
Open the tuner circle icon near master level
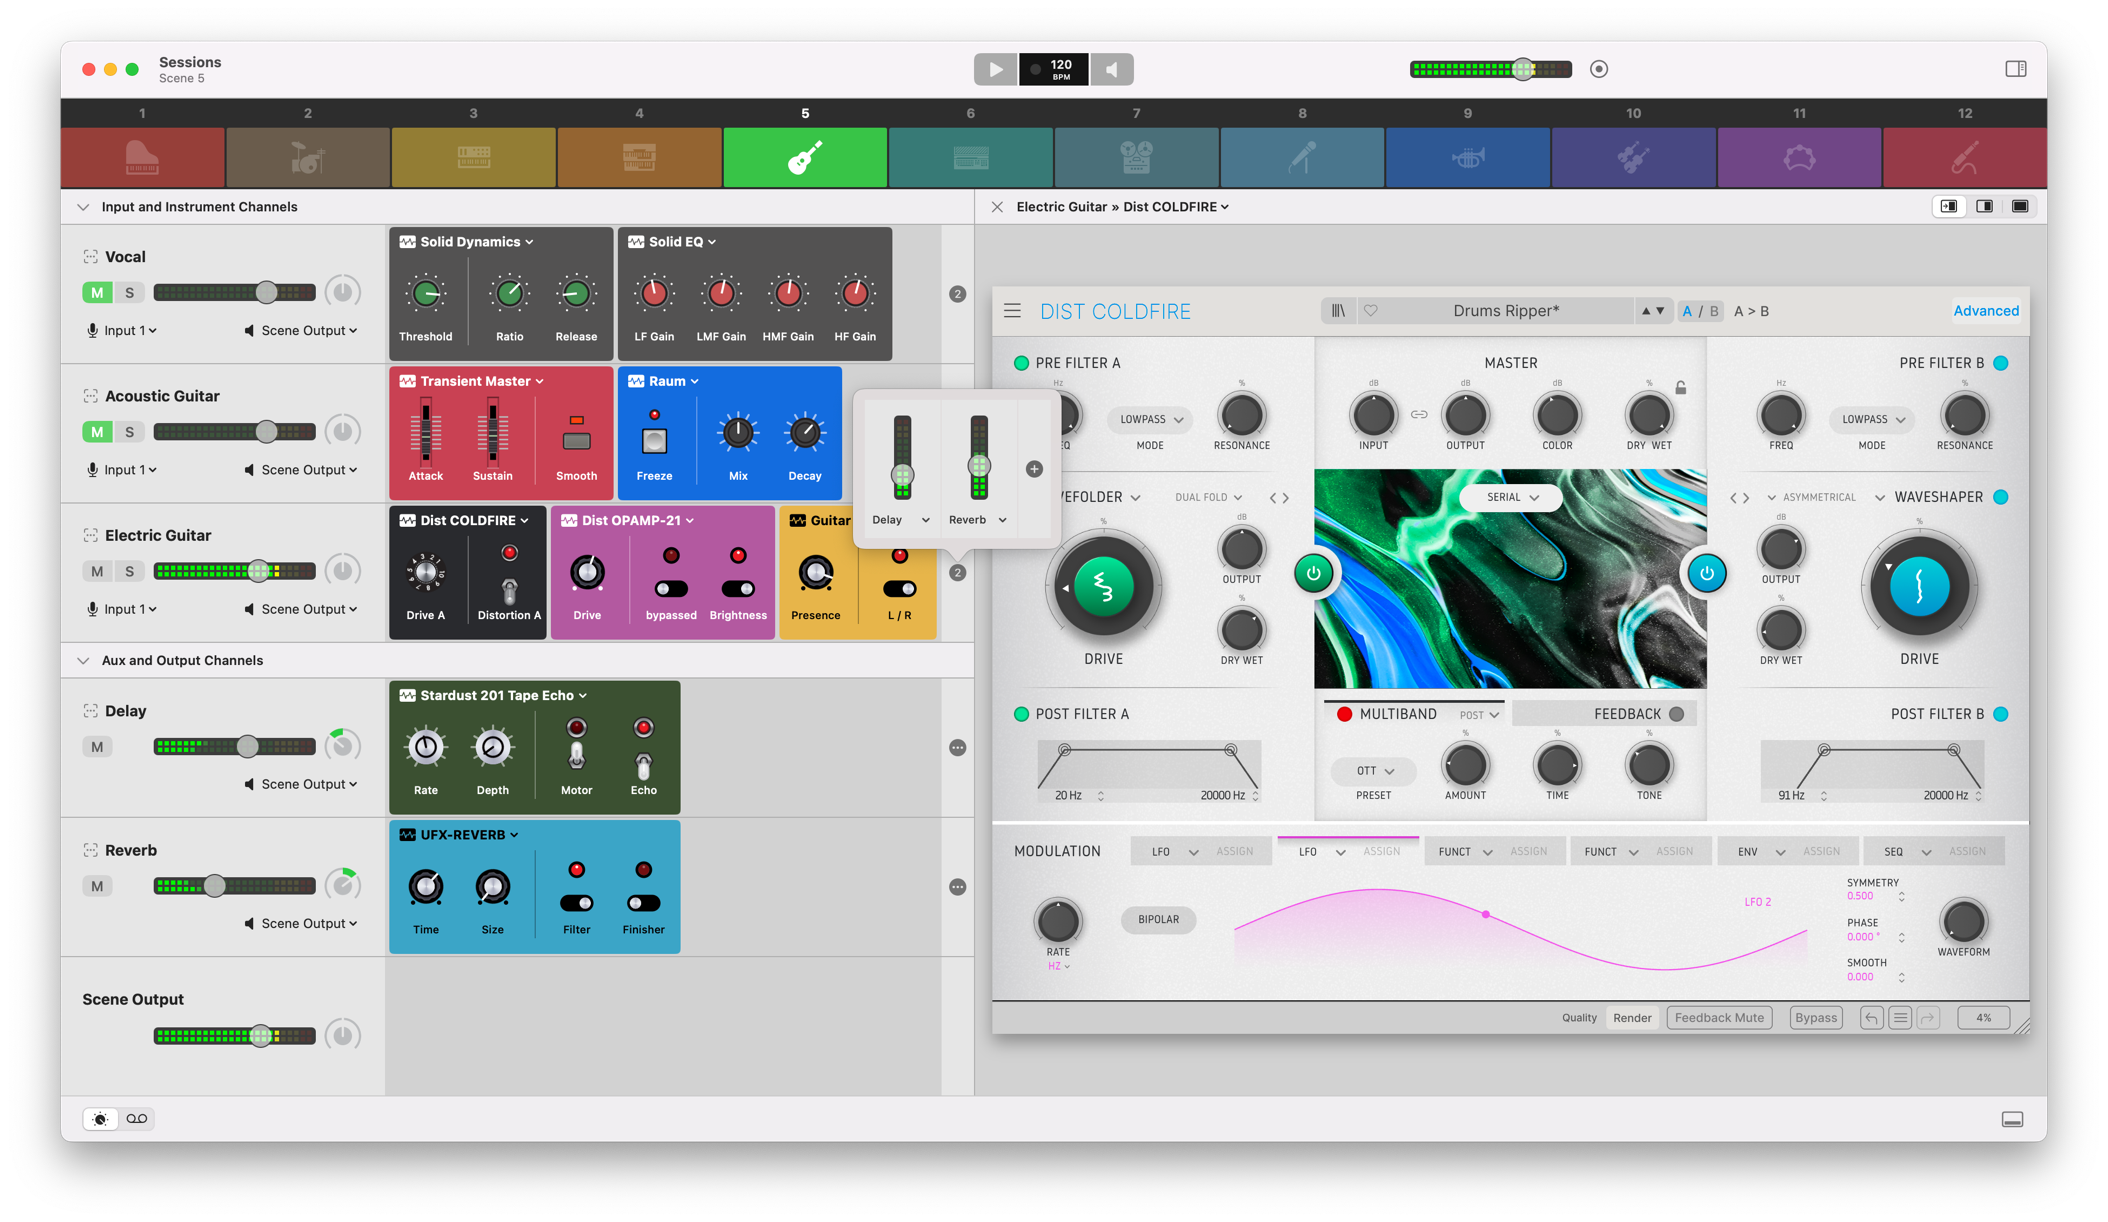pos(1599,69)
